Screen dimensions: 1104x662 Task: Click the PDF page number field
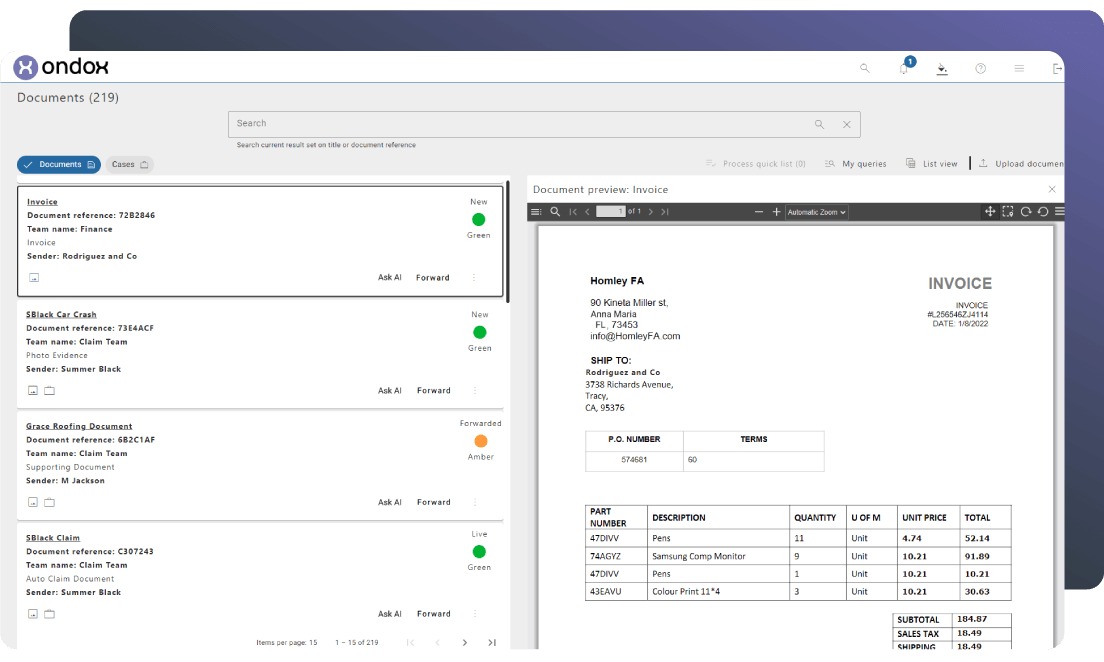[x=610, y=212]
